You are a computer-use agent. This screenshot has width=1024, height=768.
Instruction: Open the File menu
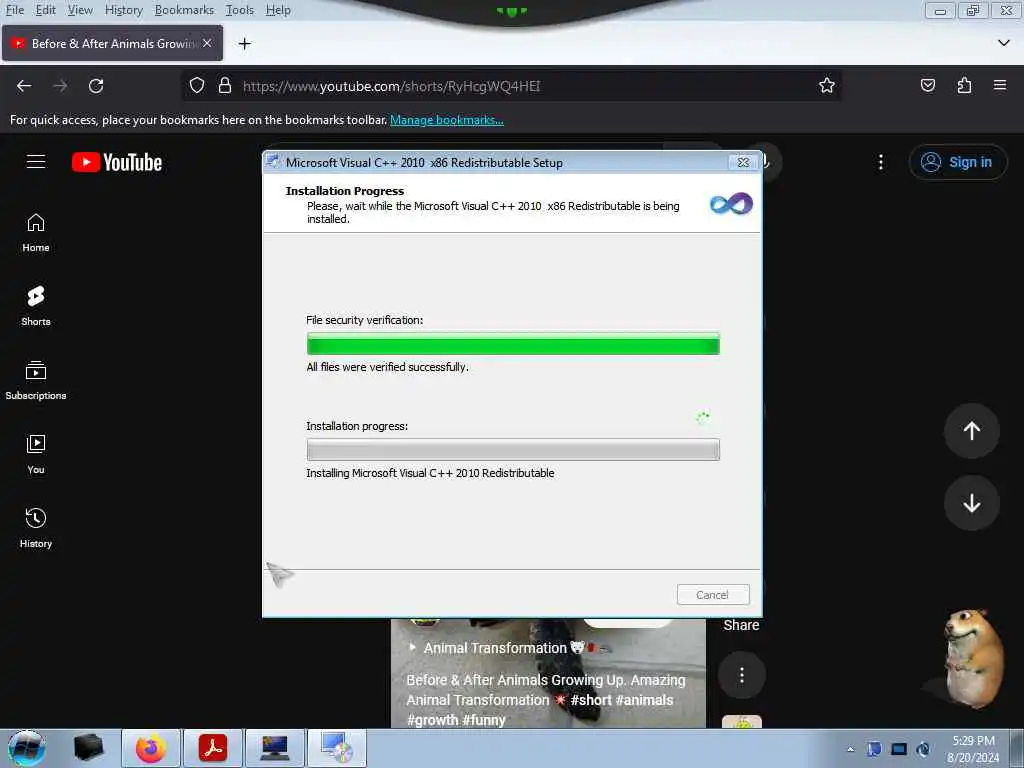tap(14, 10)
